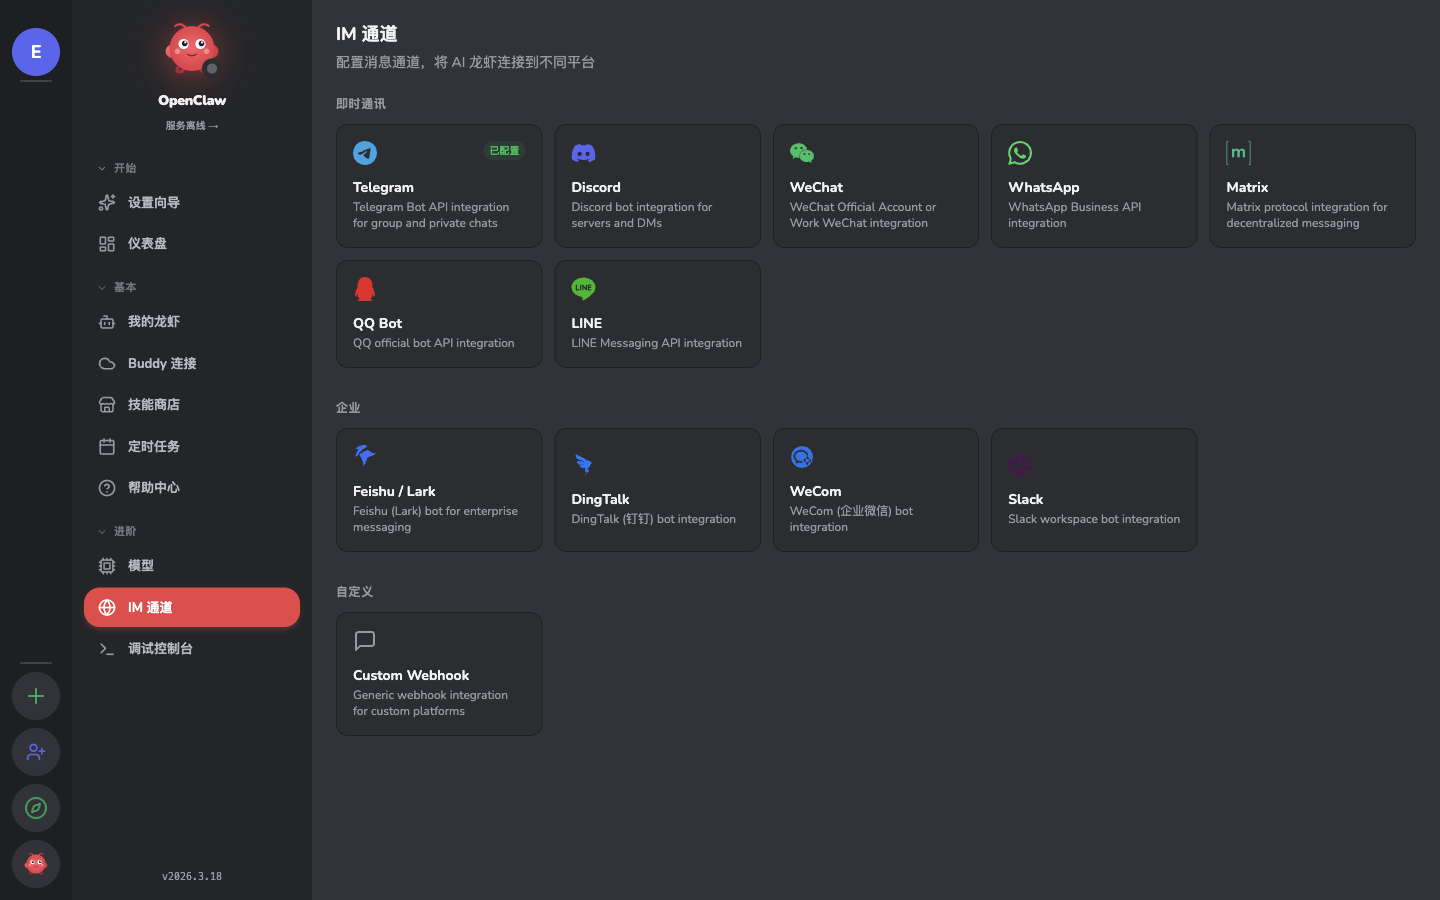1440x900 pixels.
Task: Click the E avatar circle
Action: (x=35, y=52)
